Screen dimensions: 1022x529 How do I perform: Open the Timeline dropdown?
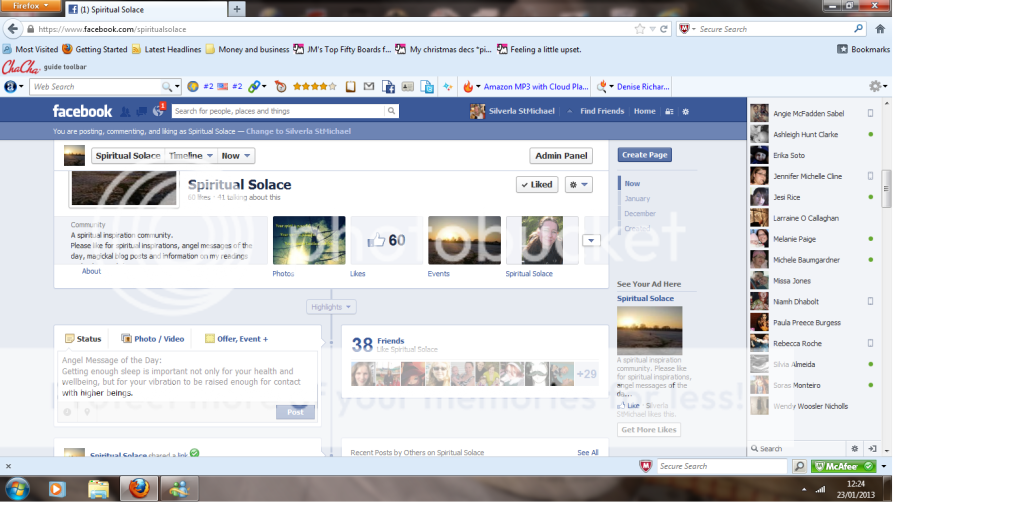pyautogui.click(x=190, y=156)
